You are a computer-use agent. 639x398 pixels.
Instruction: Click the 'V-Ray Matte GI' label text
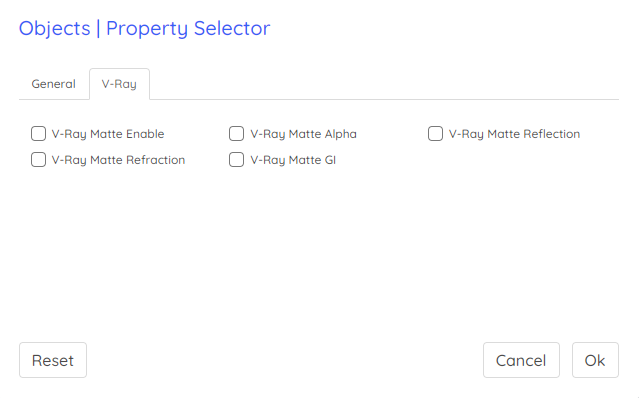[293, 160]
